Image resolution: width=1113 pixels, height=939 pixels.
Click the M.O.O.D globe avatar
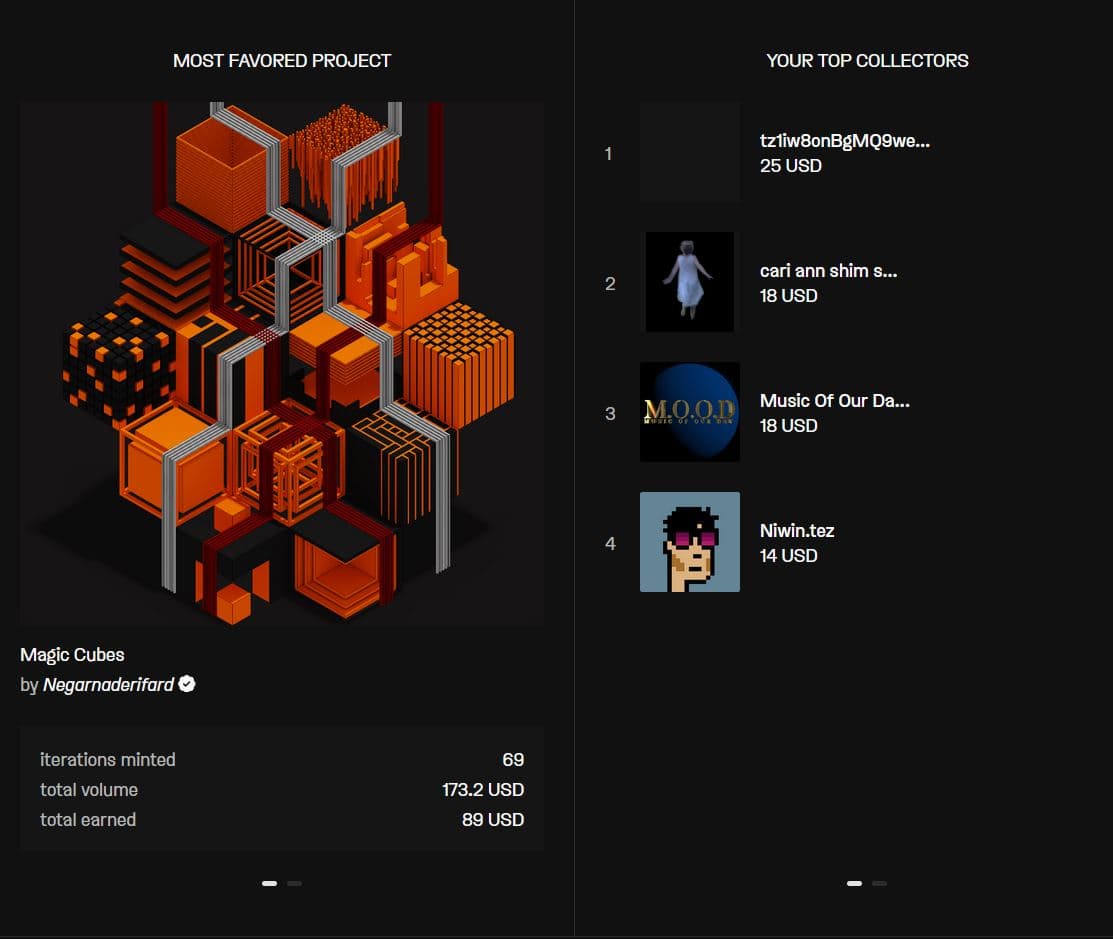click(690, 412)
